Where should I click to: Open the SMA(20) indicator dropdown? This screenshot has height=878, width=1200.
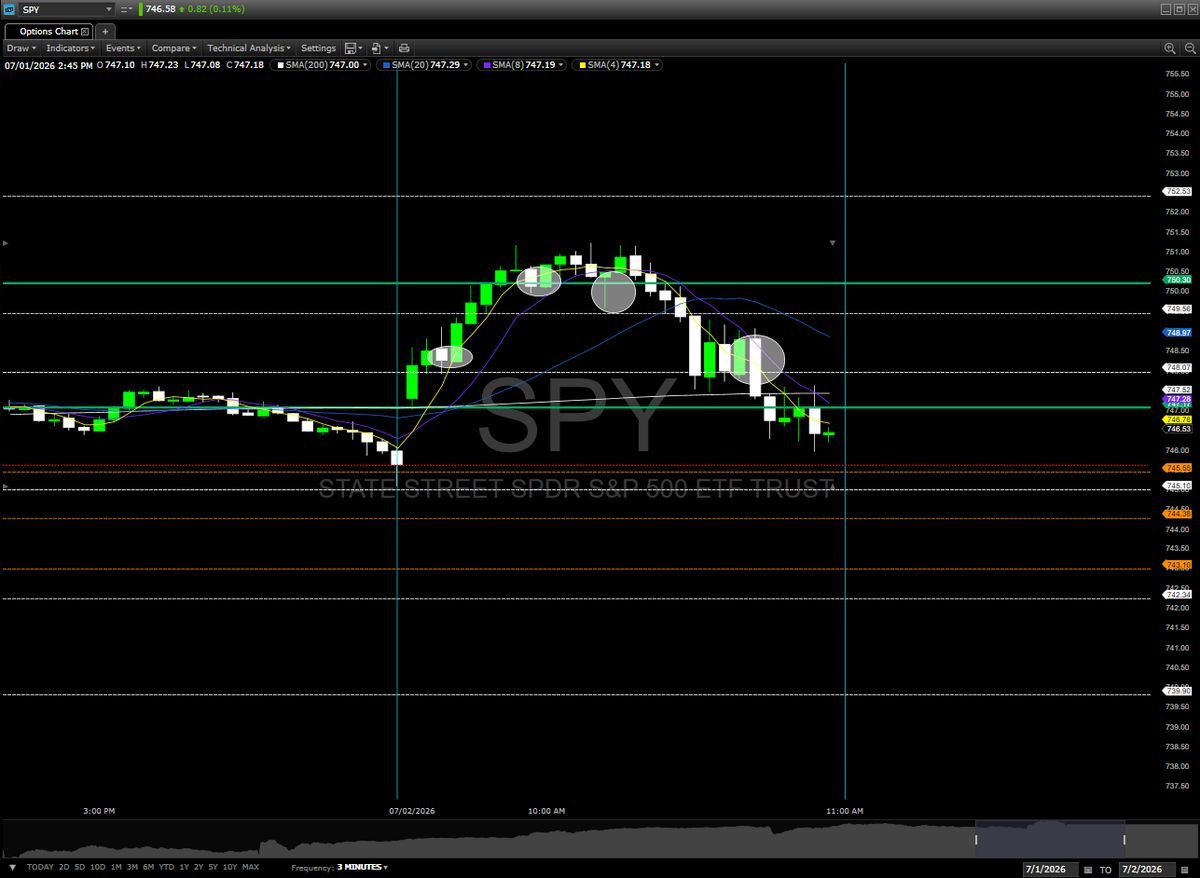464,65
